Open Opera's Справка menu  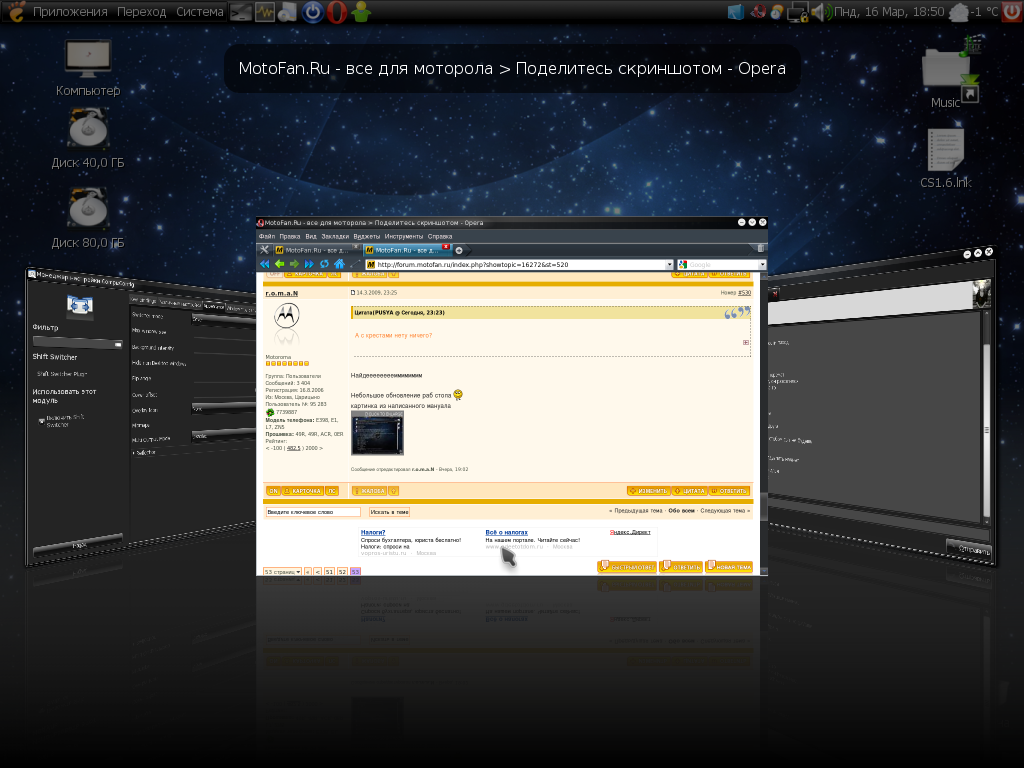point(440,236)
